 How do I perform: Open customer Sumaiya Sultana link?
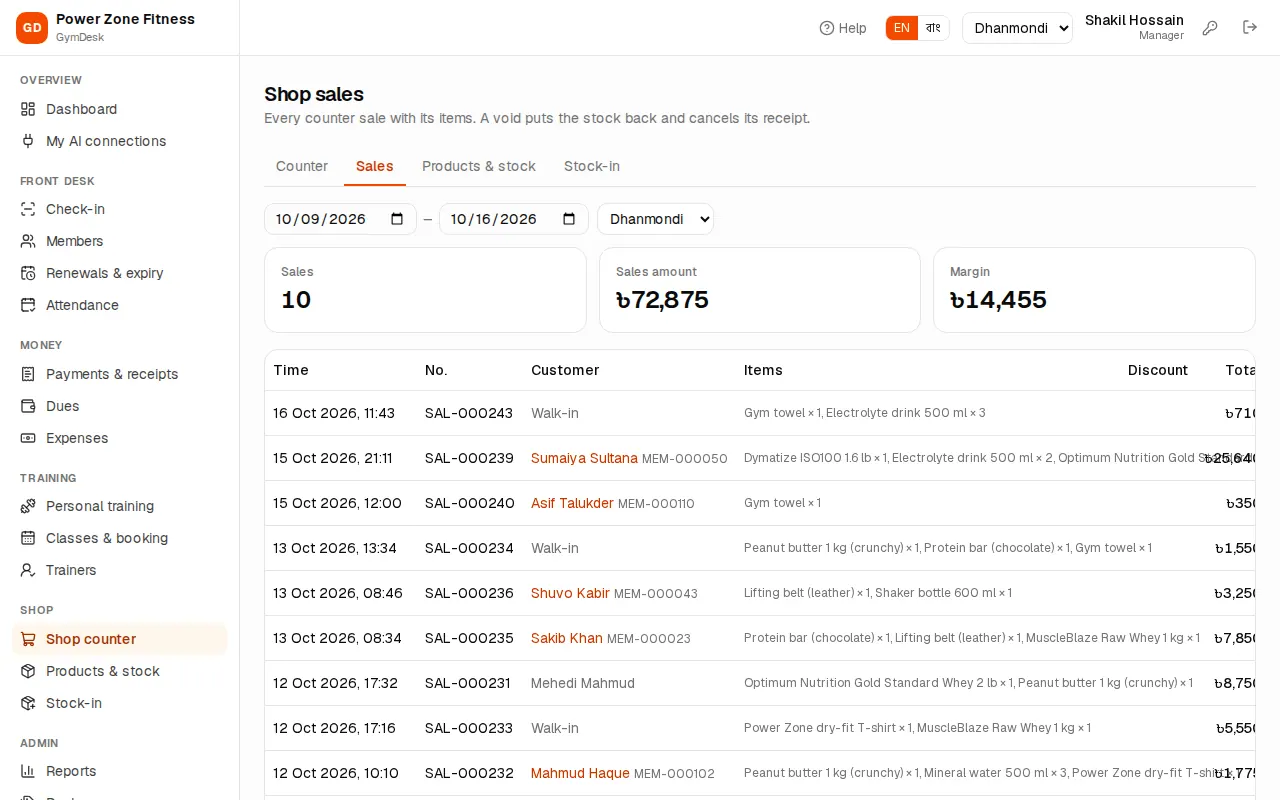[584, 458]
